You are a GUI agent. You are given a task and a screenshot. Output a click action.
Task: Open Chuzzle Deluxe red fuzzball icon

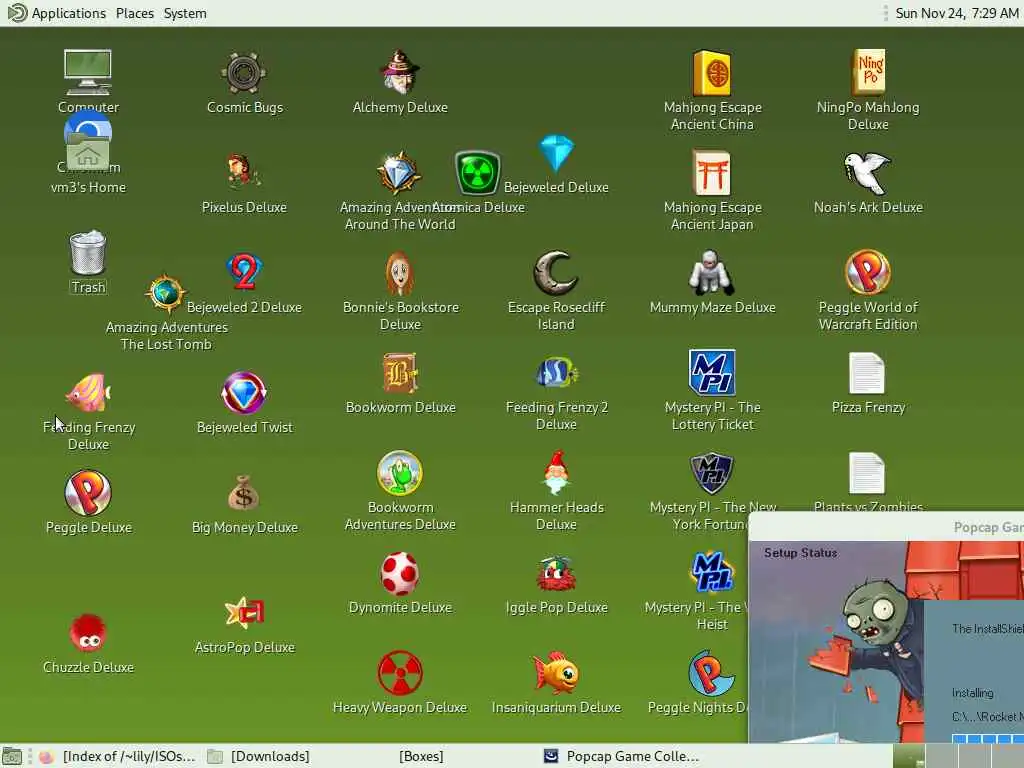pos(88,633)
